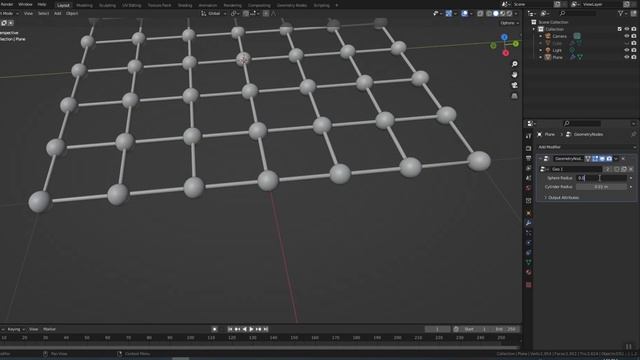Toggle Plane visibility in the outliner
Screen dimensions: 640x360
coord(627,57)
